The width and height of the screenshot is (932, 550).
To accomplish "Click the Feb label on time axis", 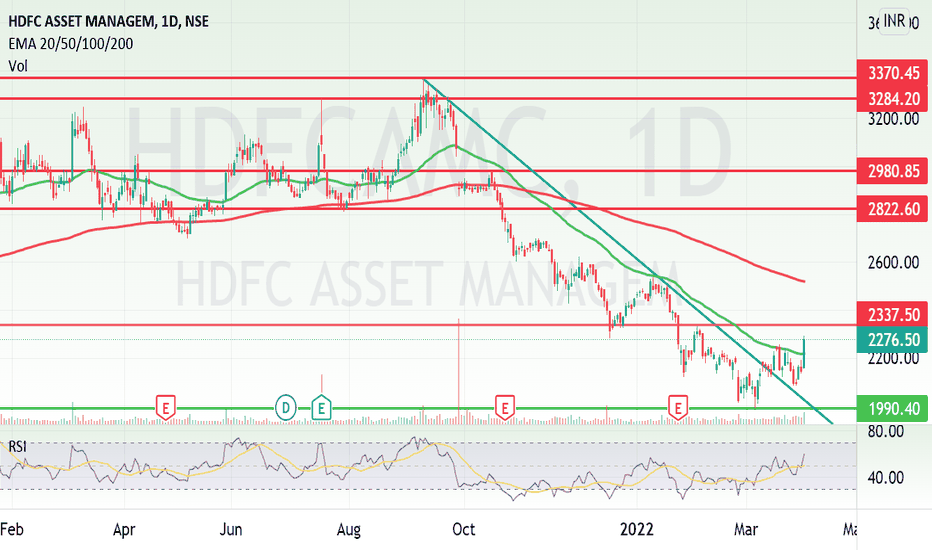I will click(x=12, y=529).
